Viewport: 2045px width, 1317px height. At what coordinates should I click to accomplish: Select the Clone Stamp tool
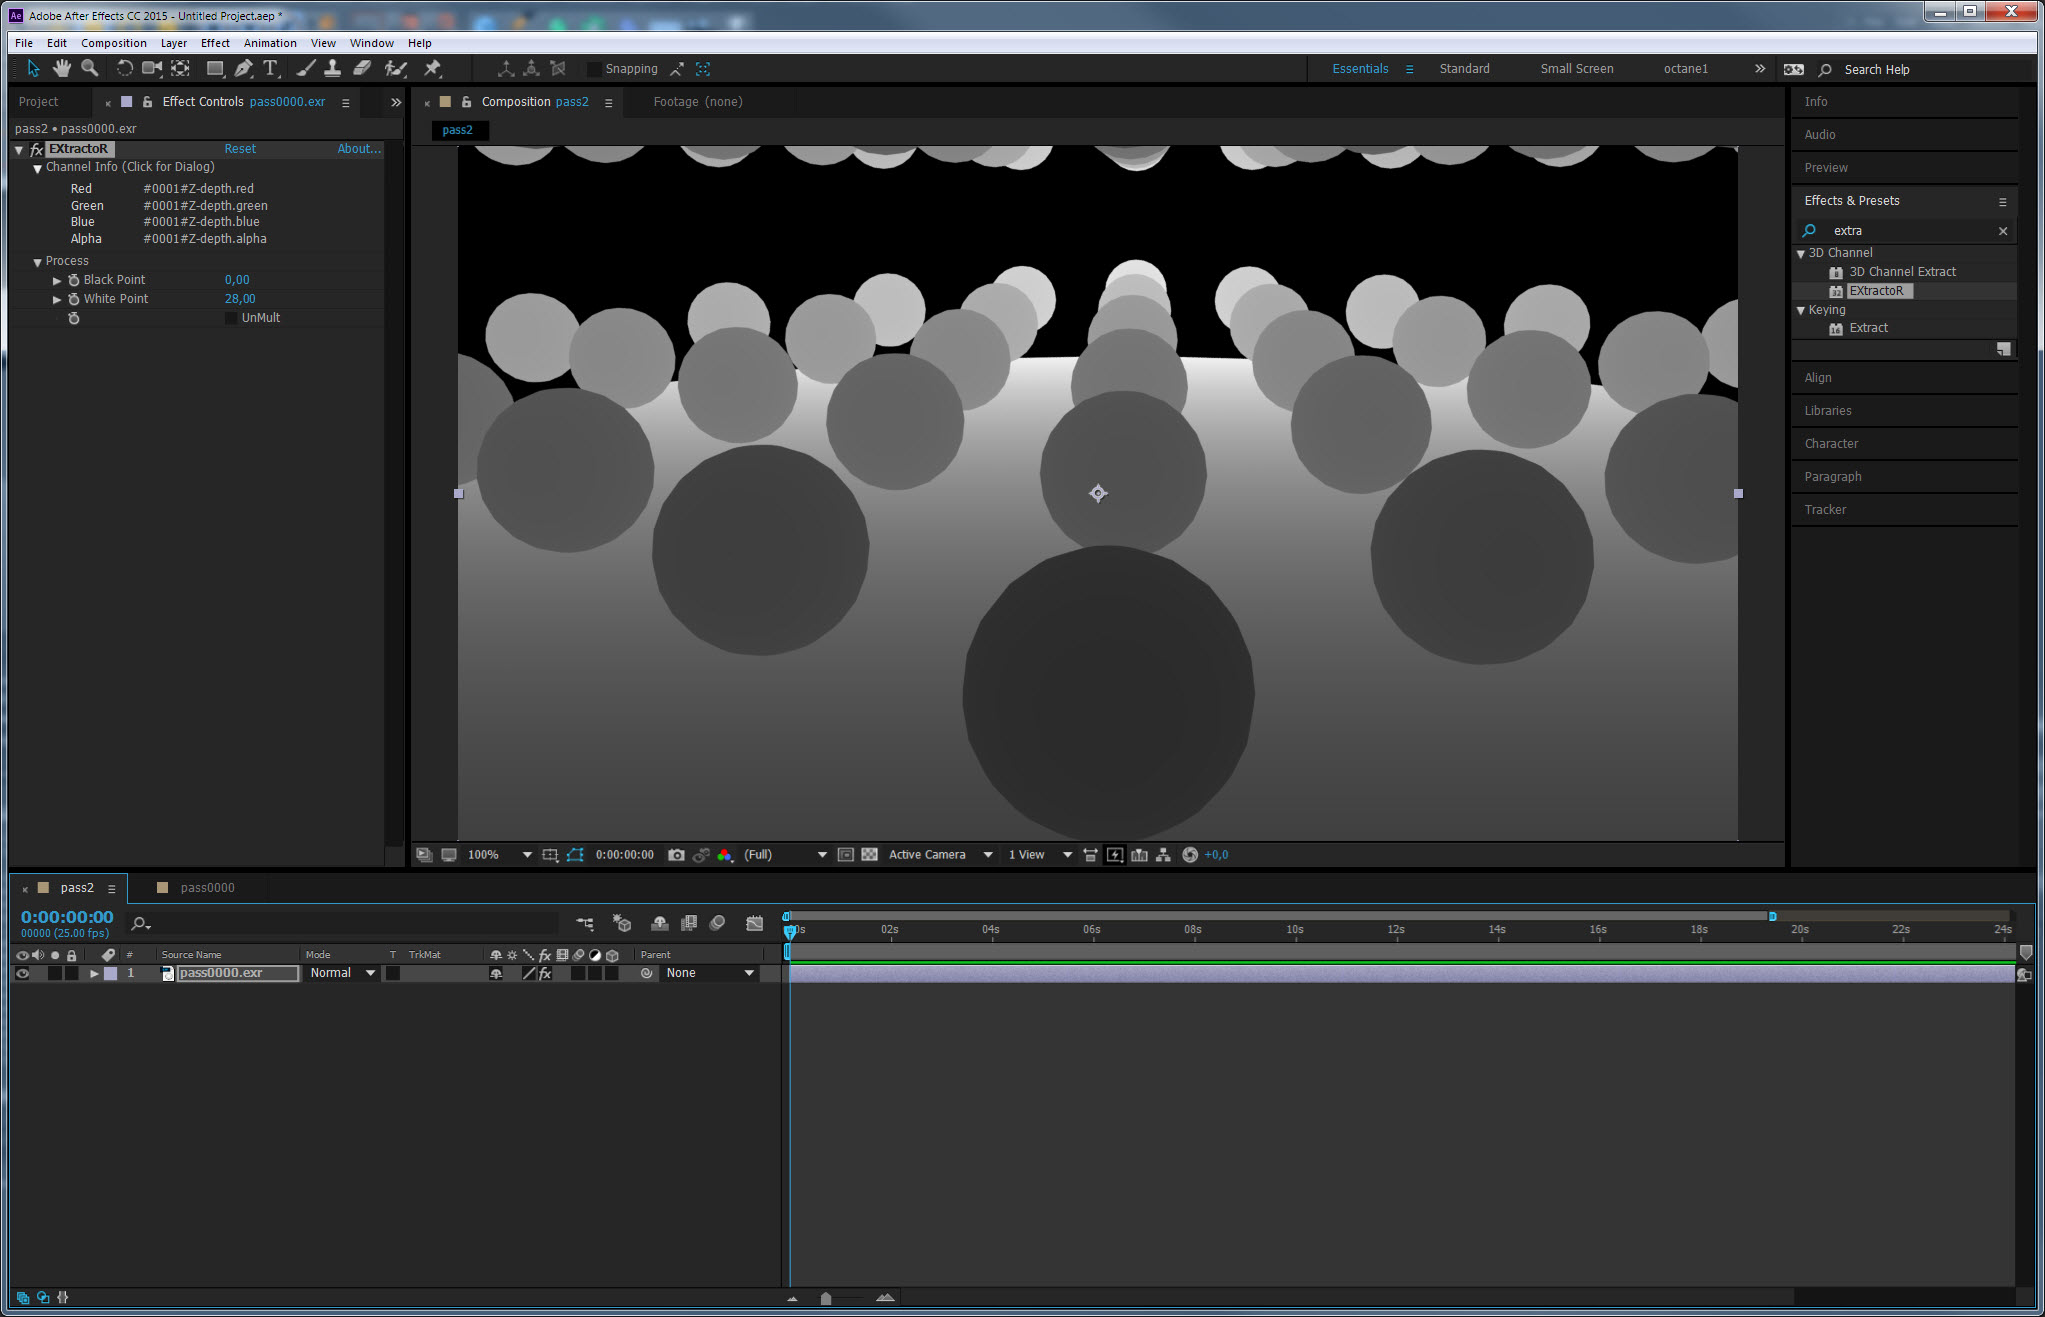[x=333, y=68]
